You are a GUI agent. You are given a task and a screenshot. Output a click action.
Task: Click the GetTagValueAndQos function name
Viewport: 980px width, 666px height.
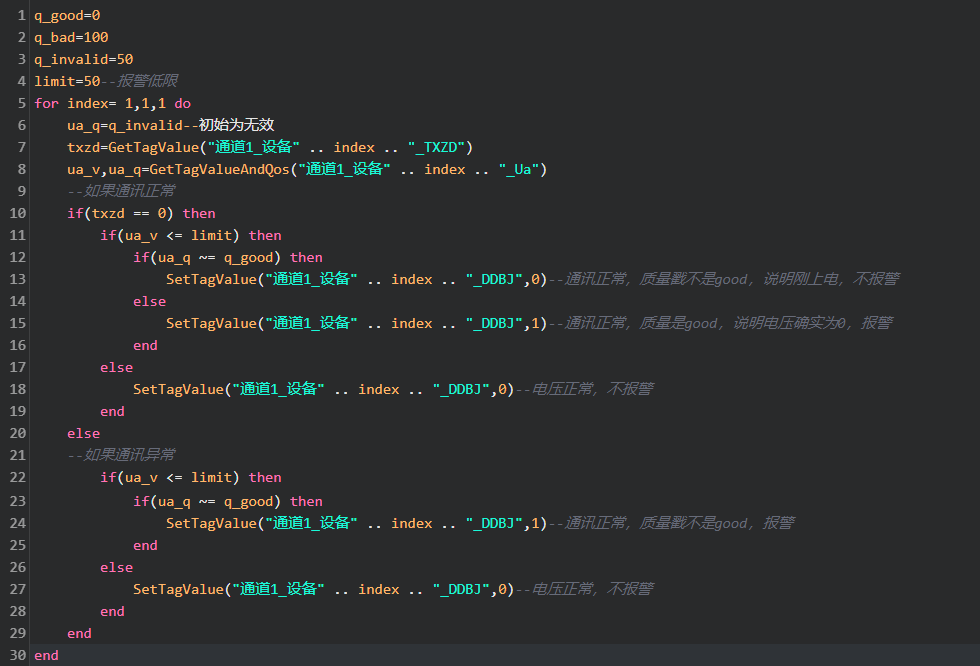pyautogui.click(x=219, y=169)
